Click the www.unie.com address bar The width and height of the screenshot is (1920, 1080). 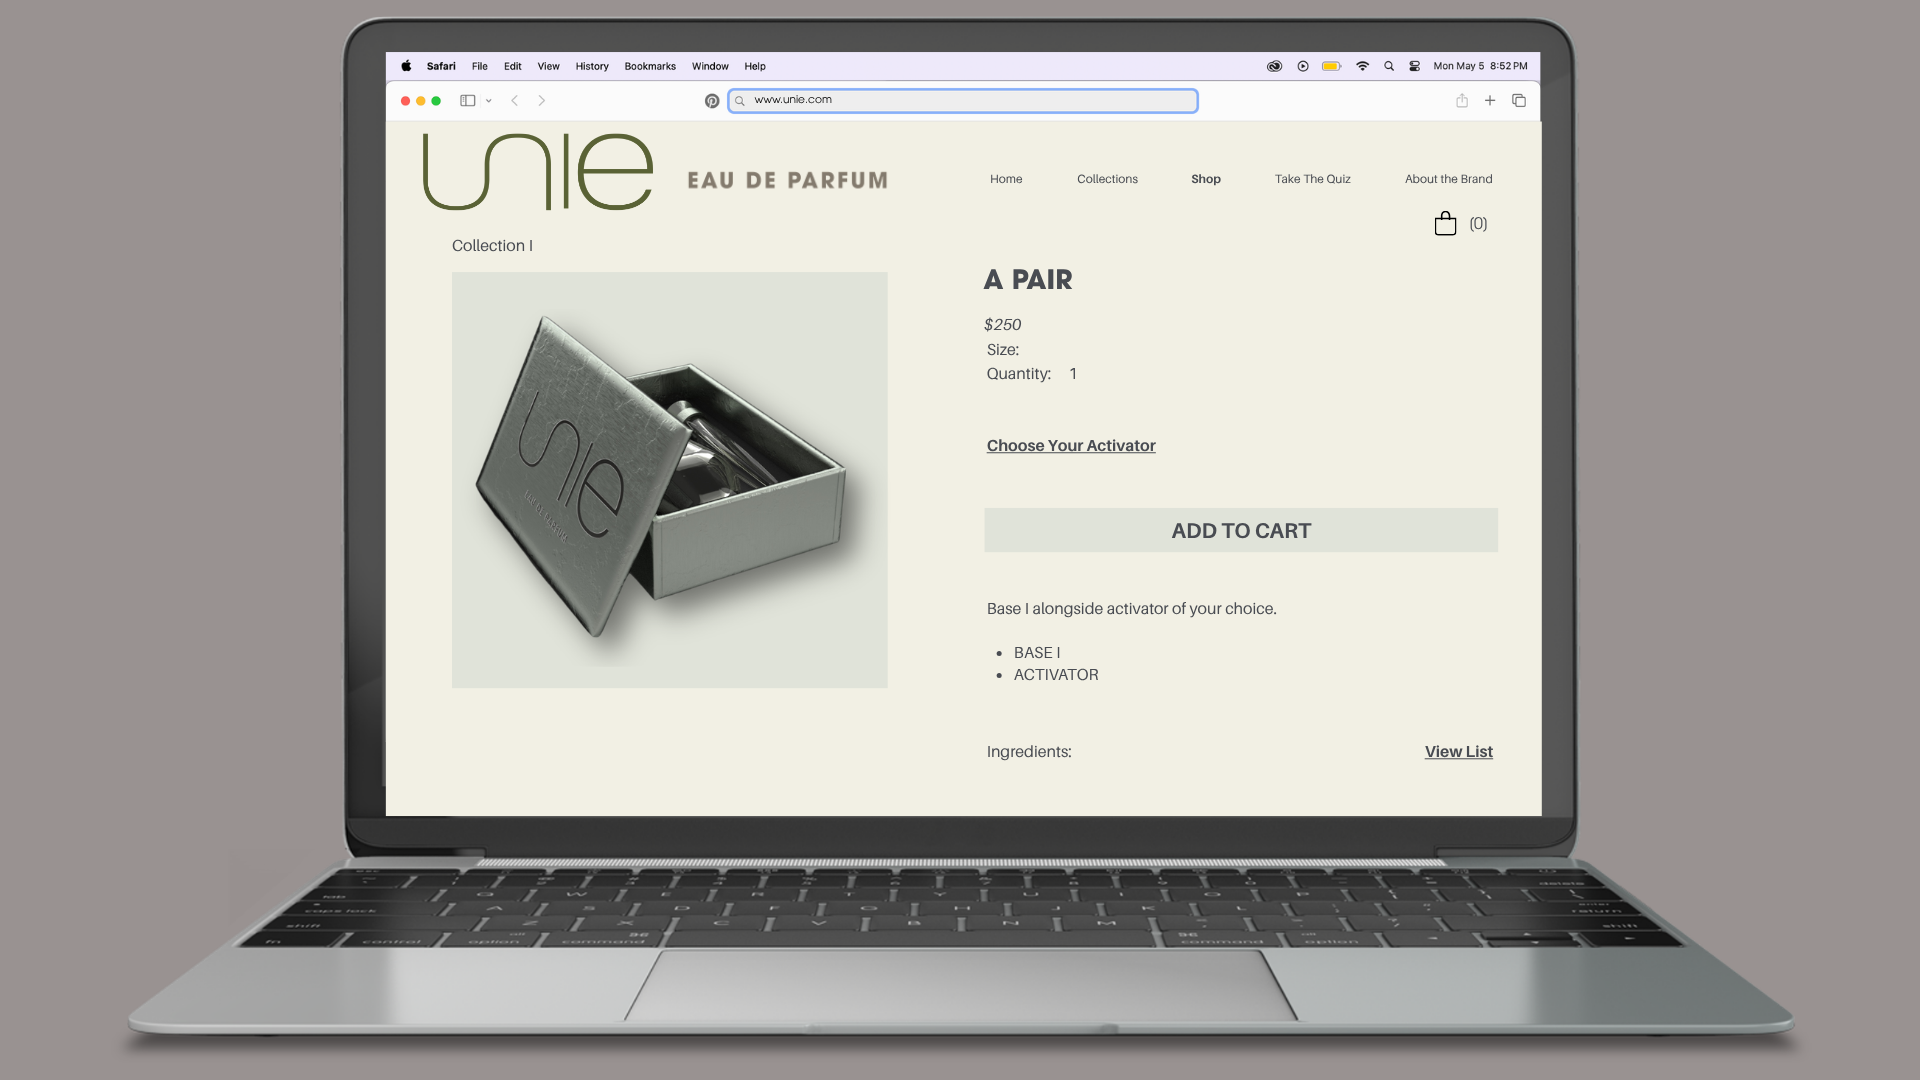click(963, 100)
